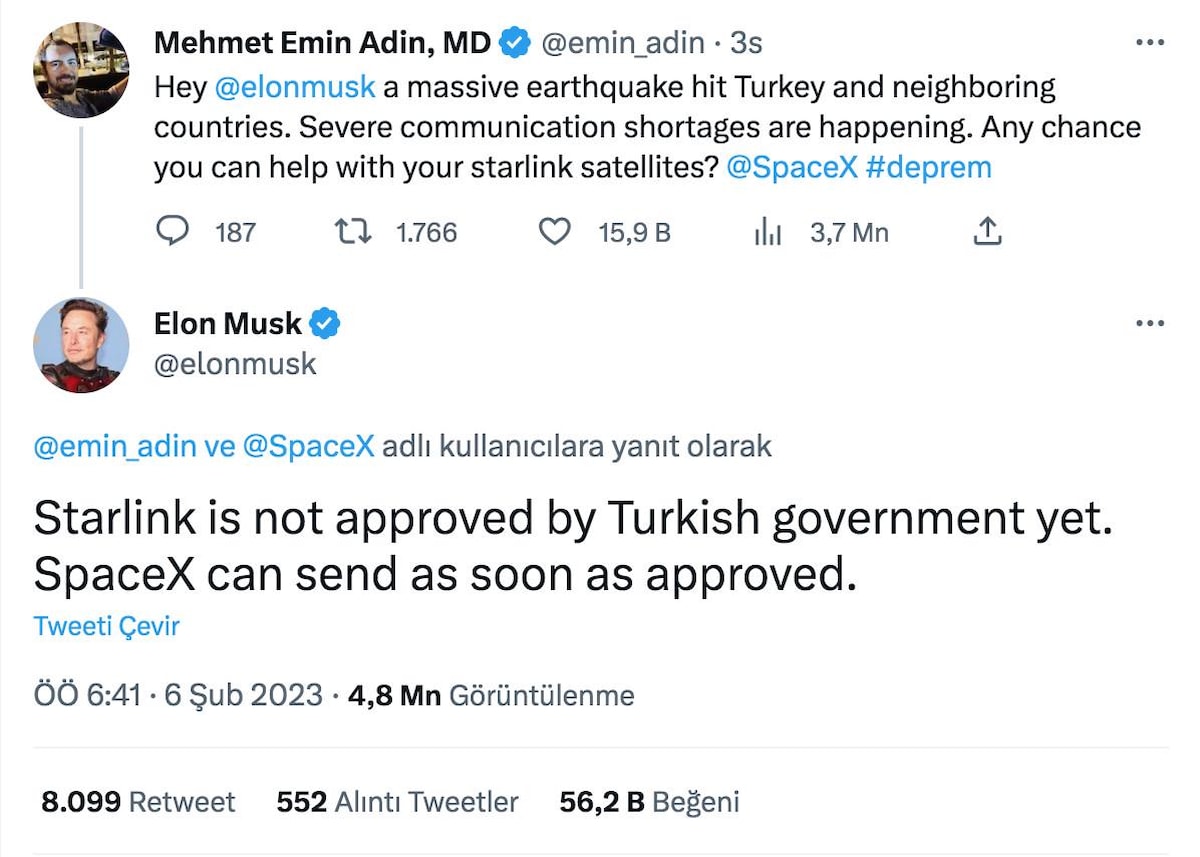Click Mehmet's blue verified badge
This screenshot has height=857, width=1200.
514,43
